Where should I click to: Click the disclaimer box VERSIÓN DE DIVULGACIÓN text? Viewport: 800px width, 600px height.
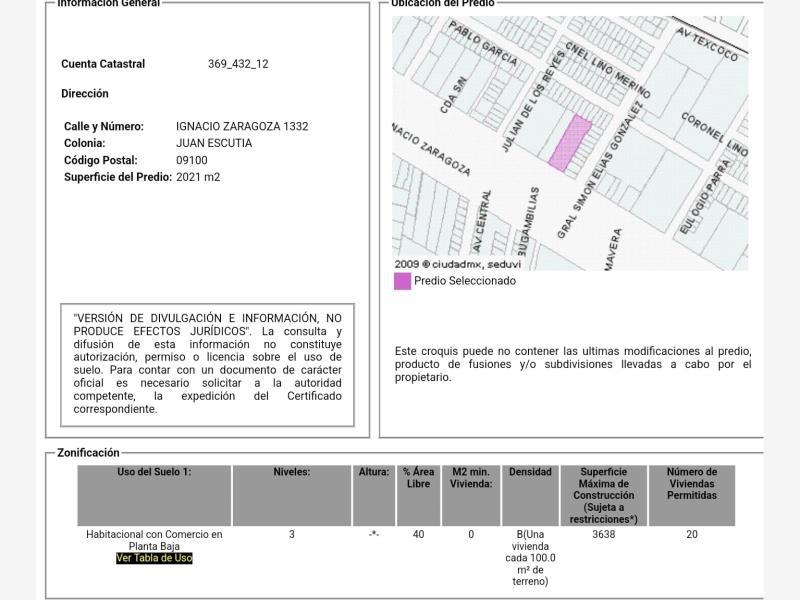click(208, 364)
